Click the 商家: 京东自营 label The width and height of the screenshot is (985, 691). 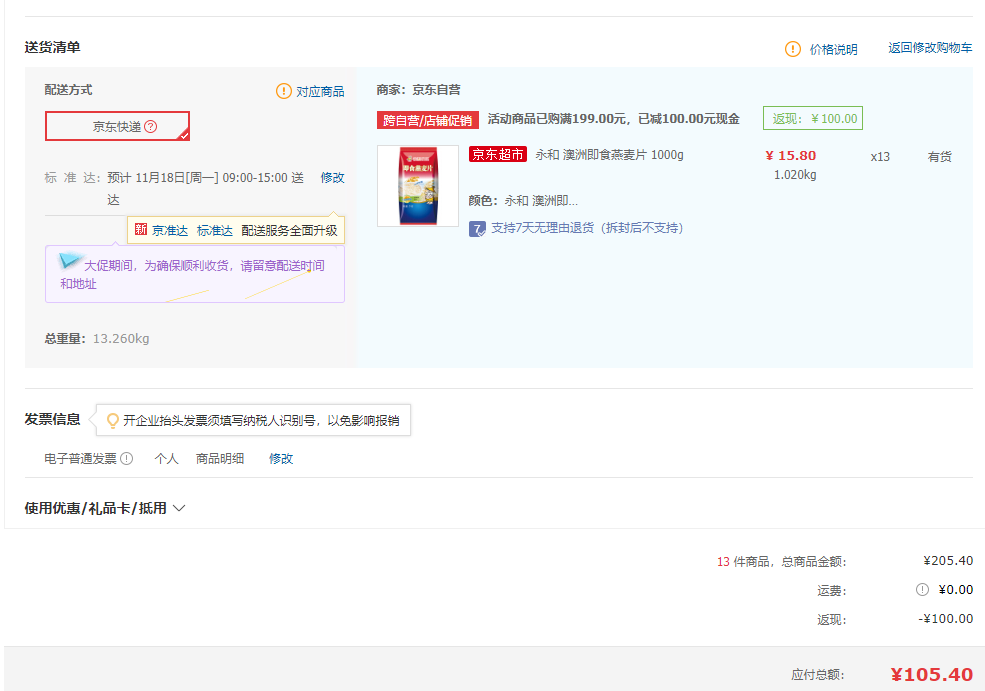click(418, 90)
